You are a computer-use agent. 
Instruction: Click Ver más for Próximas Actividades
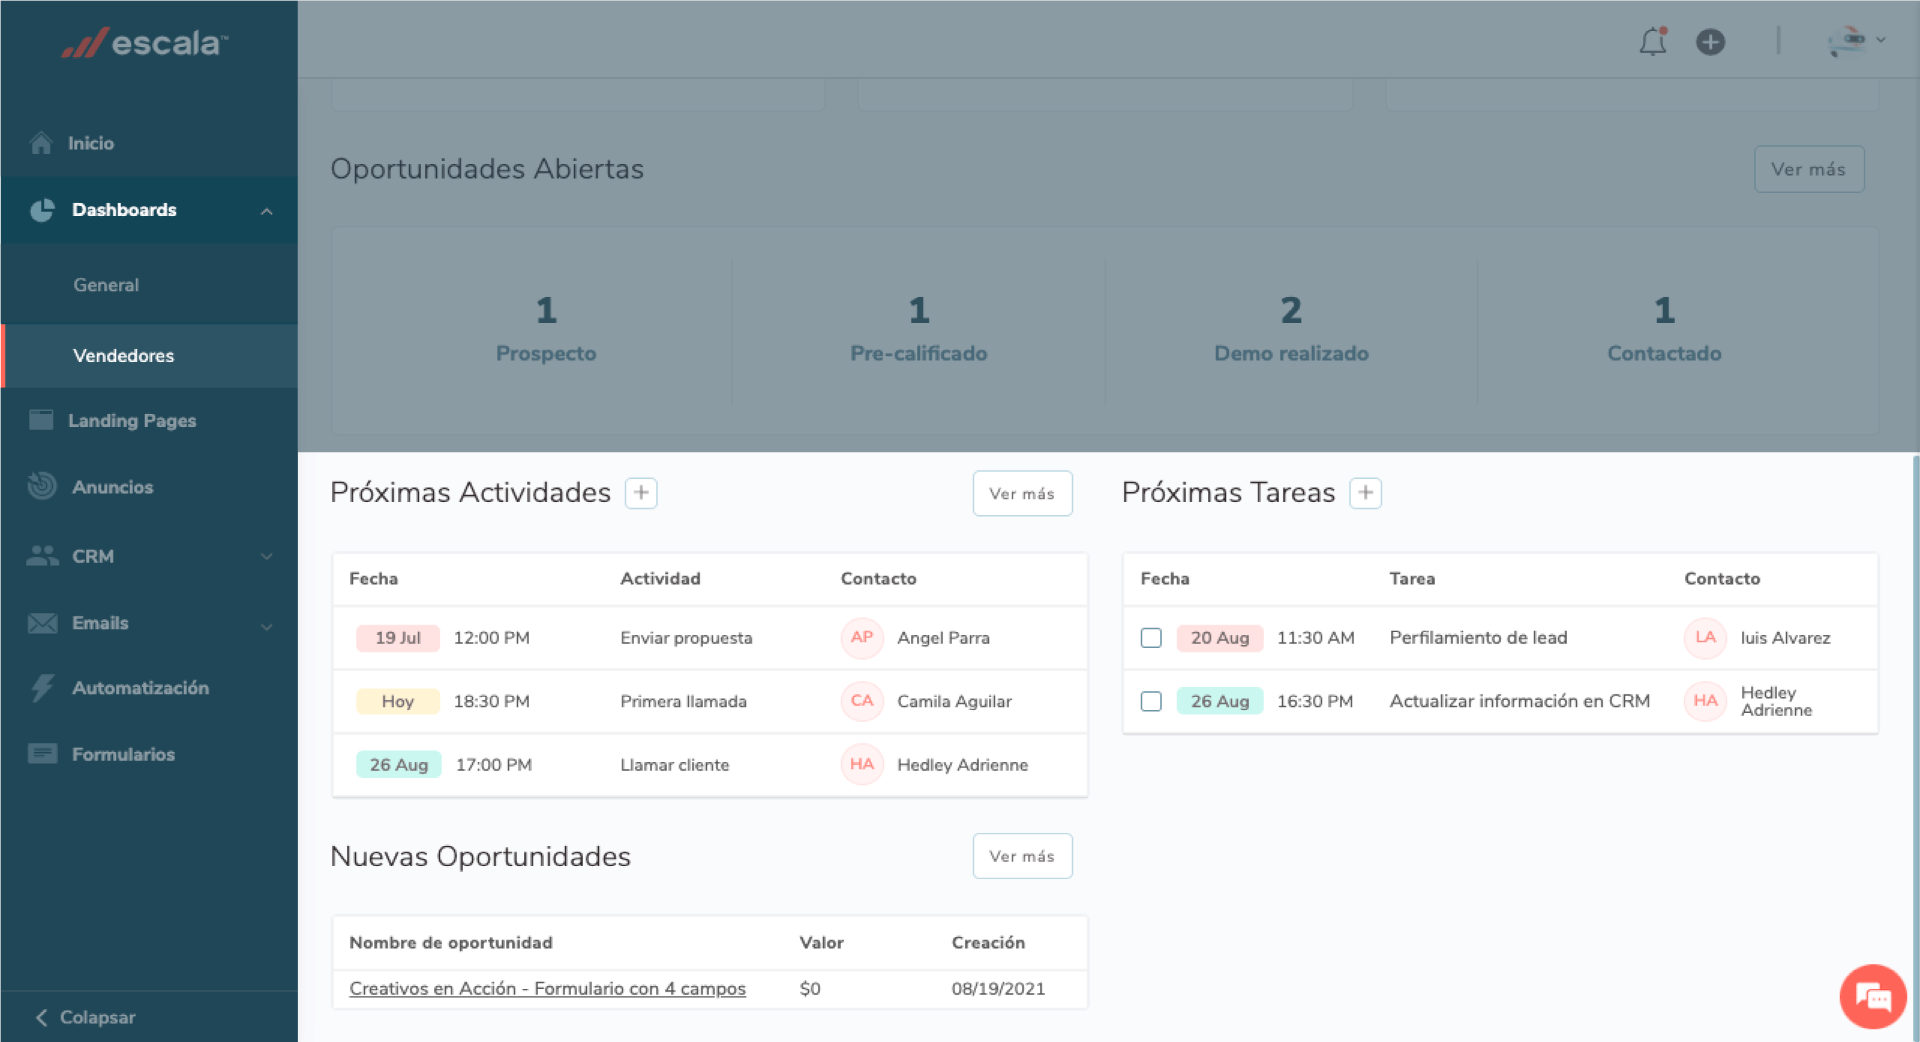coord(1021,494)
